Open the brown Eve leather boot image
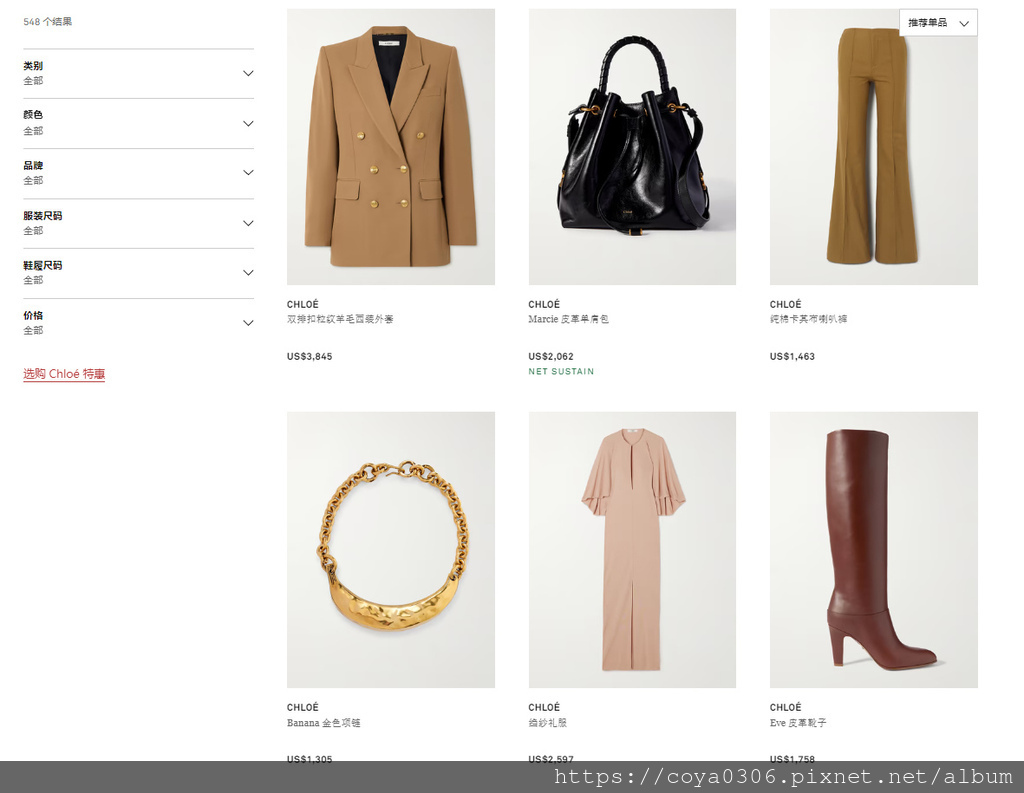 tap(874, 549)
